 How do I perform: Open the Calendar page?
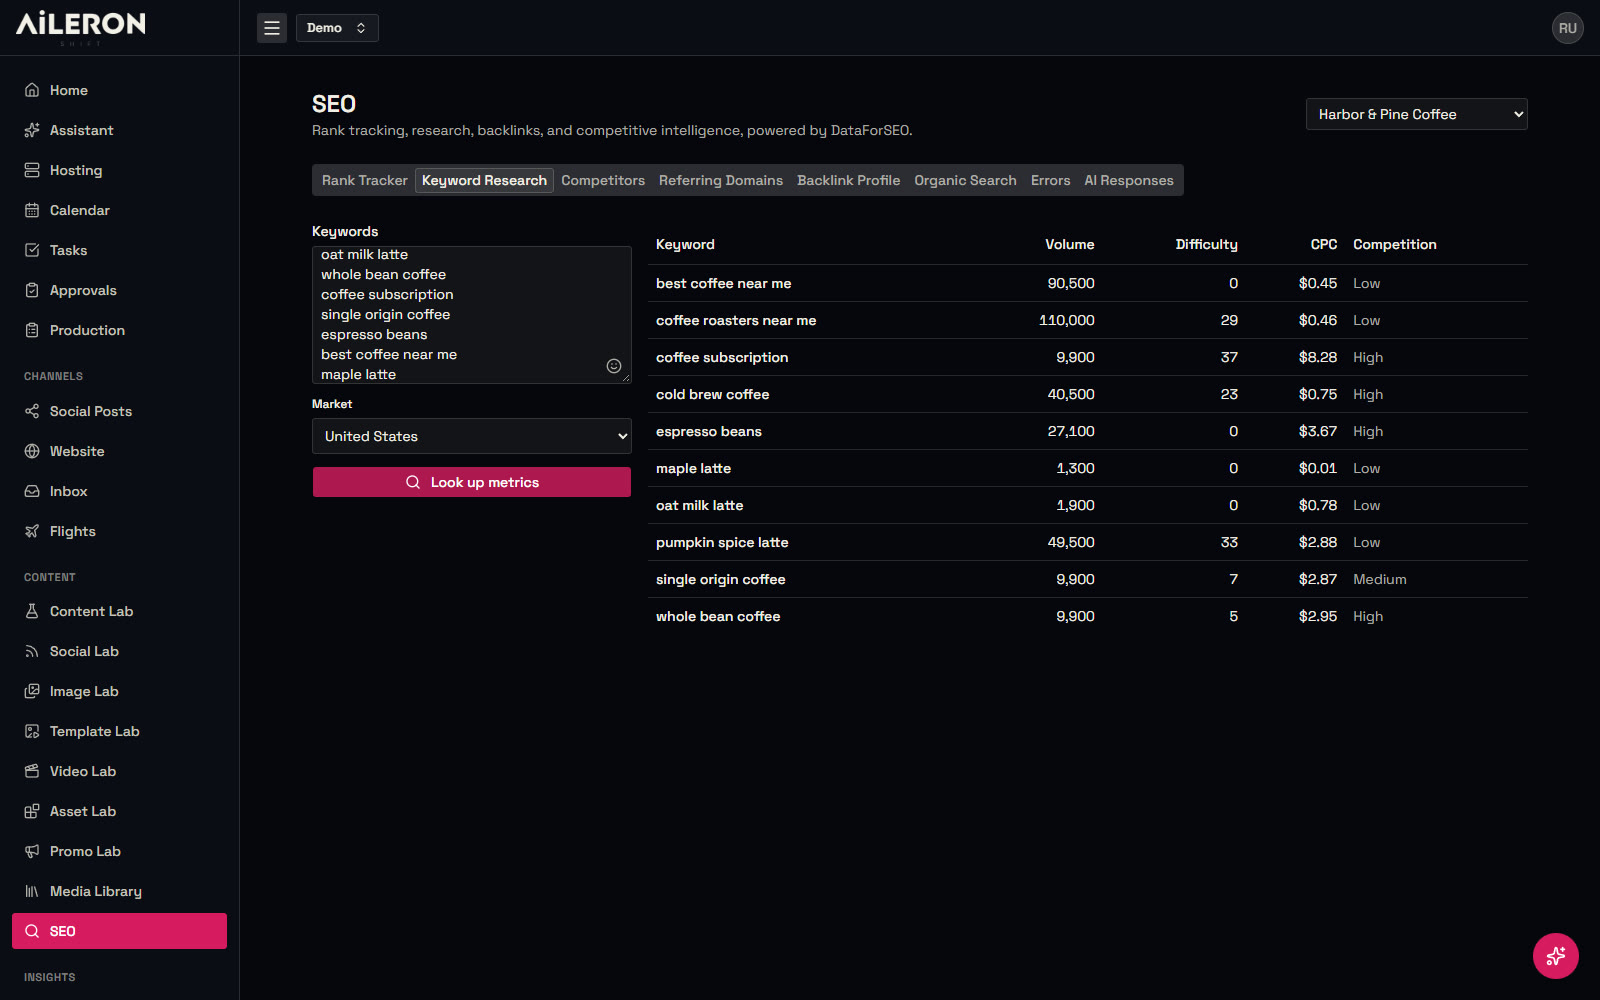click(119, 210)
